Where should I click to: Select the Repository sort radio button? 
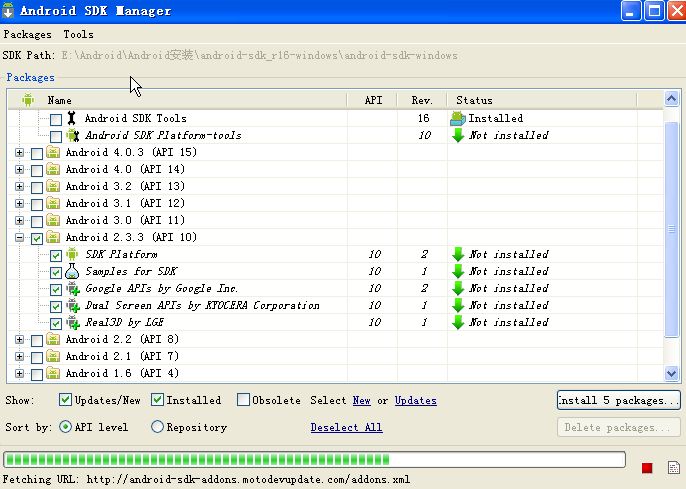(157, 426)
